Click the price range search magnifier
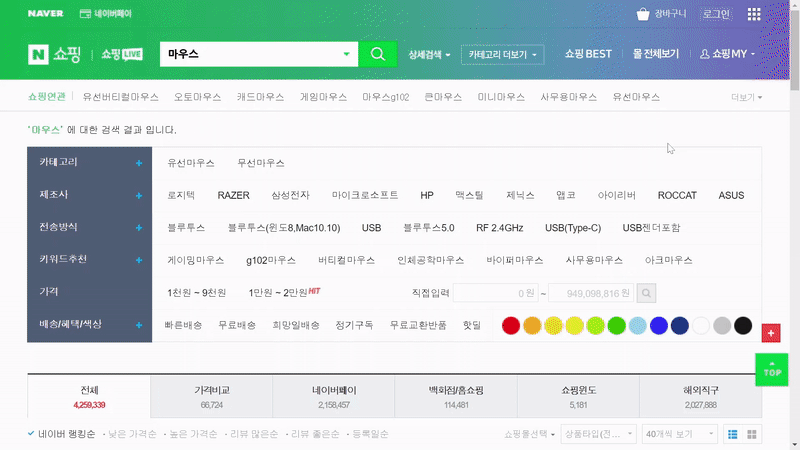 [x=647, y=293]
